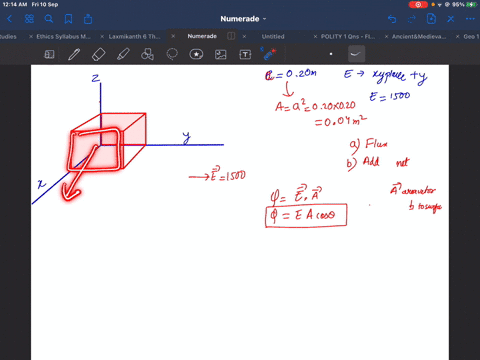Switch to the Untitled tab
This screenshot has height=360, width=480.
click(x=273, y=36)
